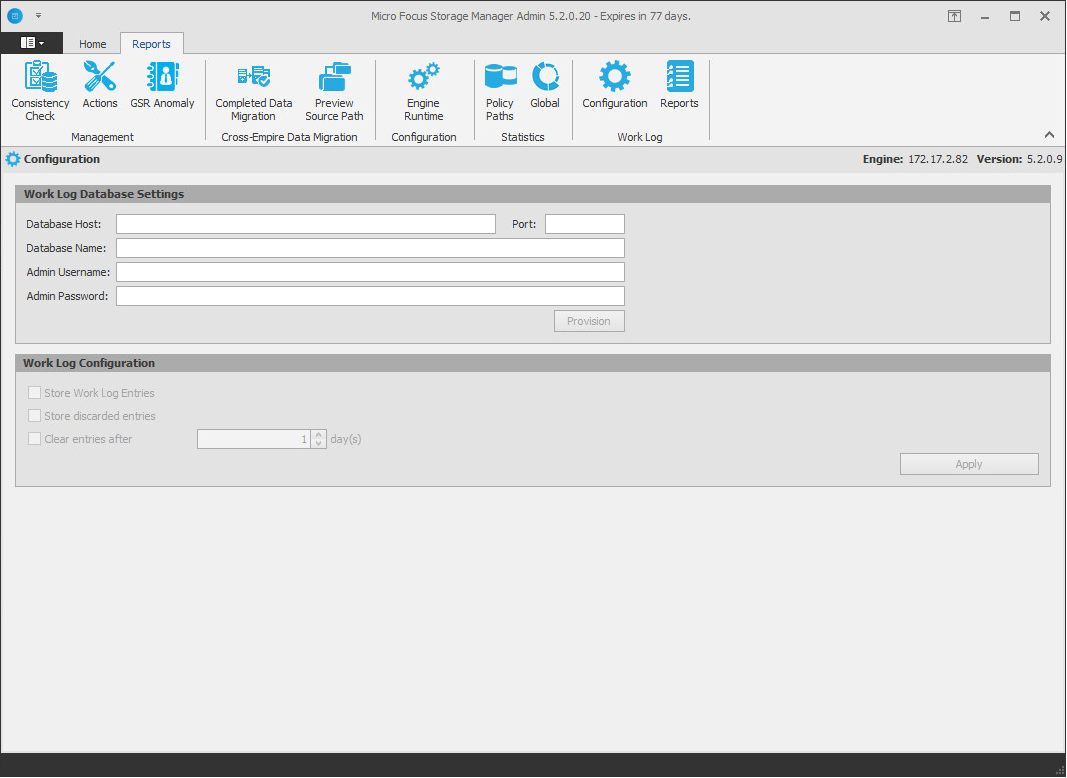Open Work Log Reports
Viewport: 1067px width, 778px height.
[679, 85]
